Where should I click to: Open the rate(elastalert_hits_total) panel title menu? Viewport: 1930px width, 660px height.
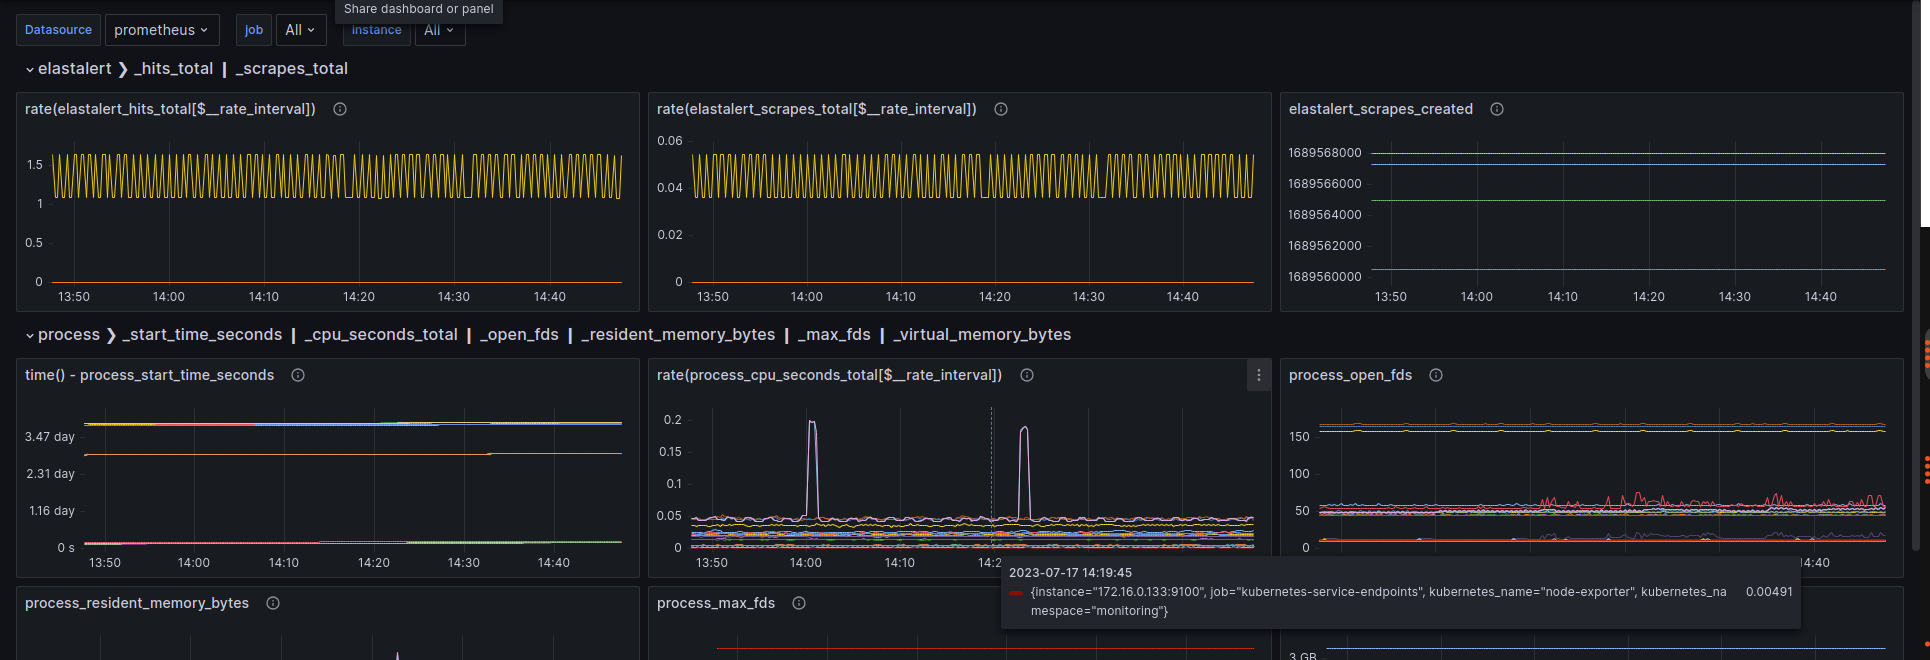tap(170, 109)
